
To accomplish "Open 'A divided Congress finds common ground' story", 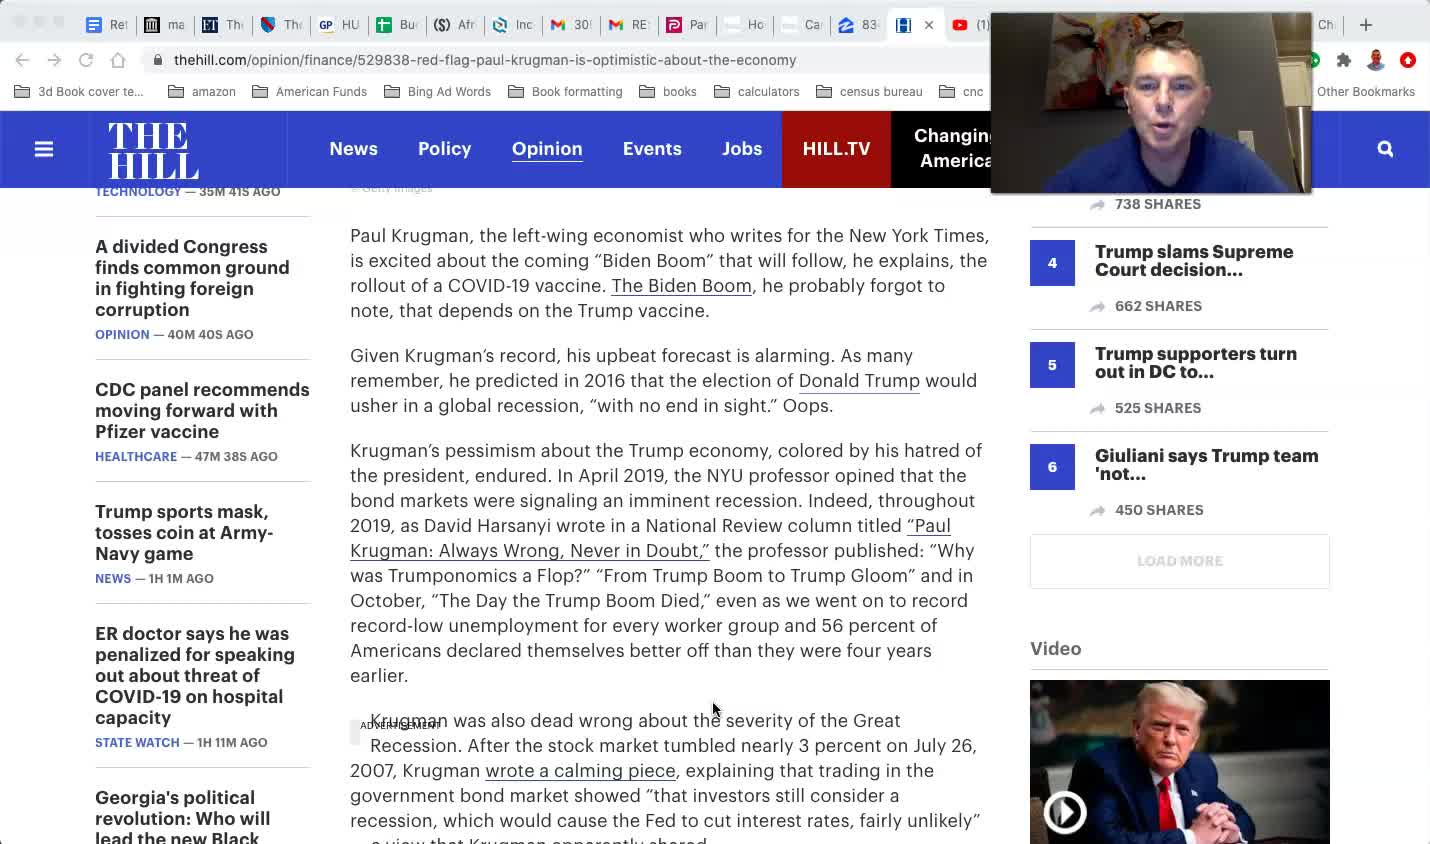I will coord(192,278).
